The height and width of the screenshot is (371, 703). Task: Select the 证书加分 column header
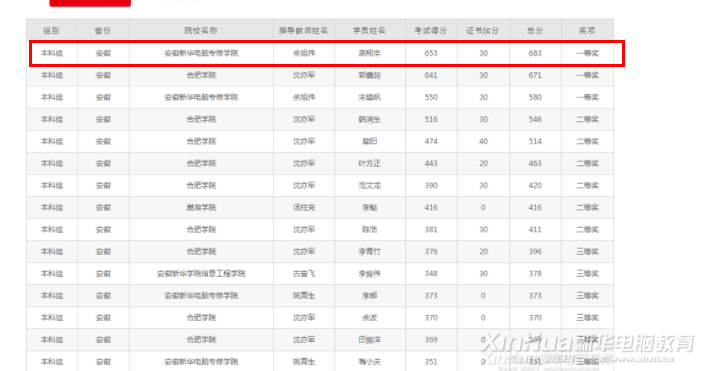pos(483,31)
